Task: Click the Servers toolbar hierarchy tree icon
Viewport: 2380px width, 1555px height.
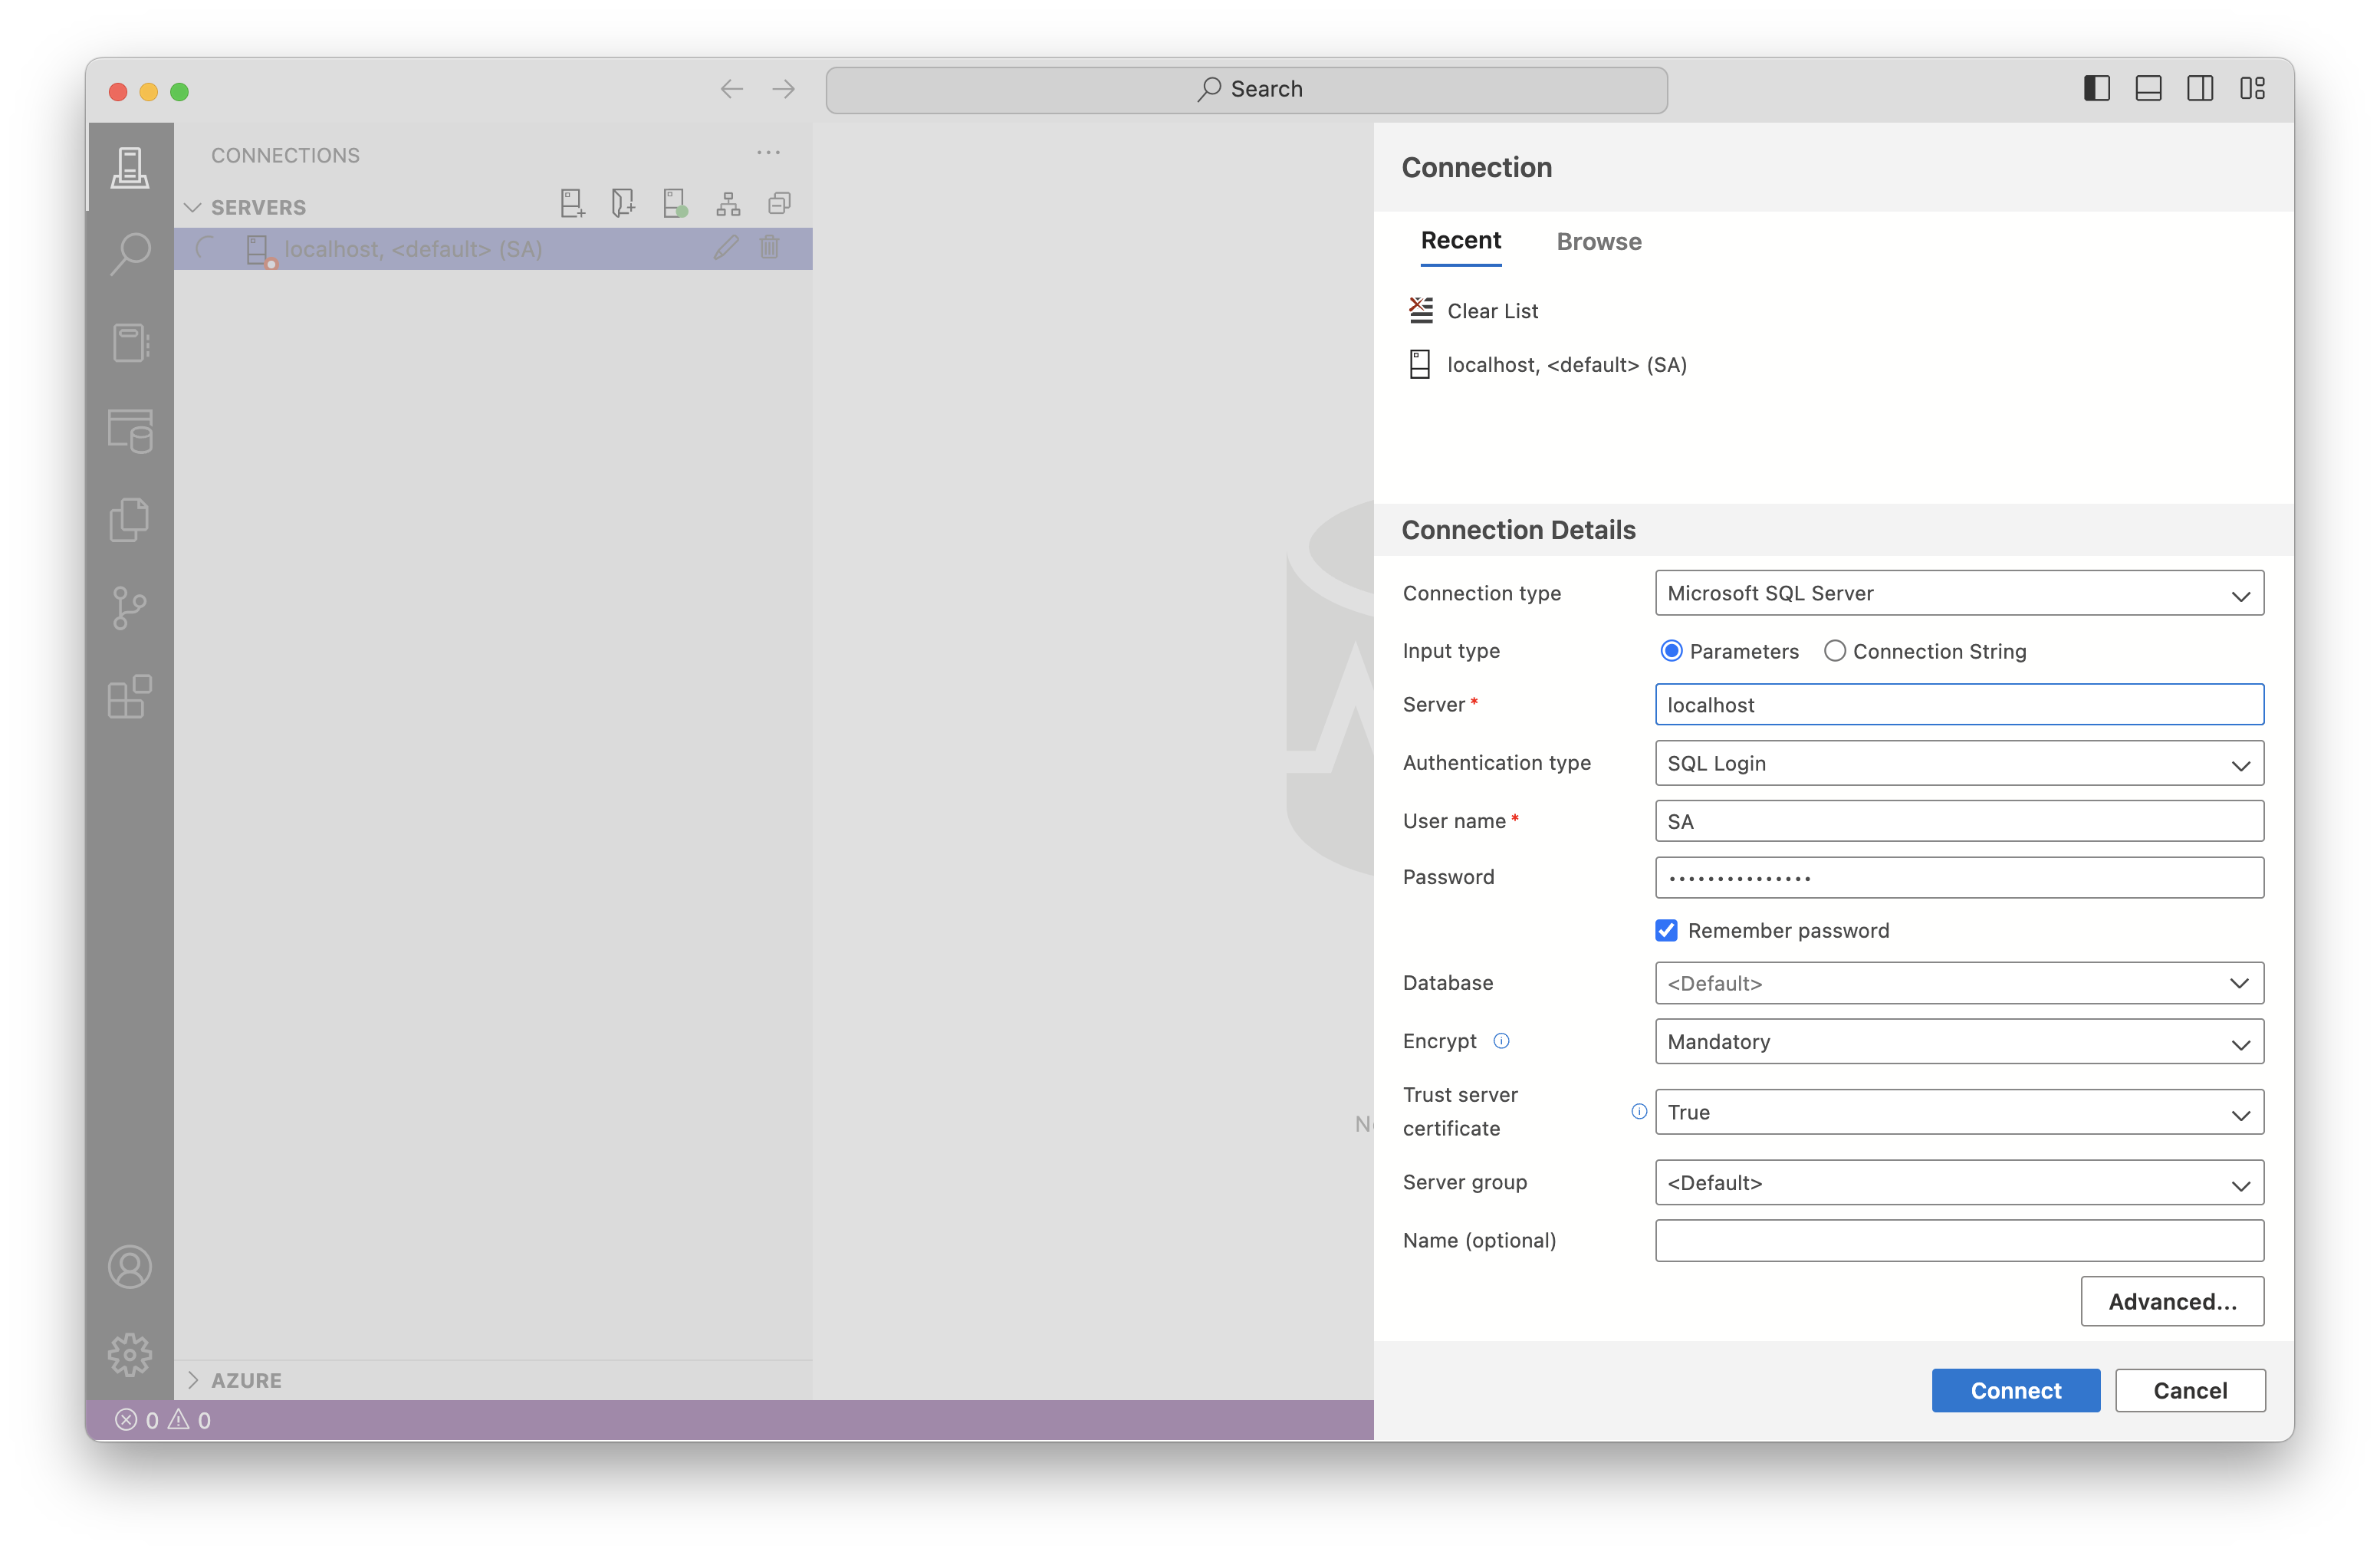Action: point(728,204)
